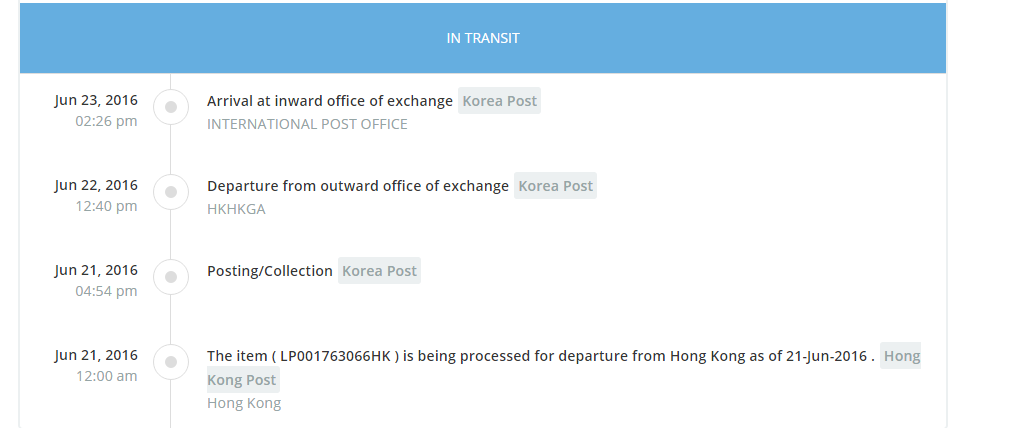
Task: Click Korea Post tag on the departure event
Action: point(555,186)
